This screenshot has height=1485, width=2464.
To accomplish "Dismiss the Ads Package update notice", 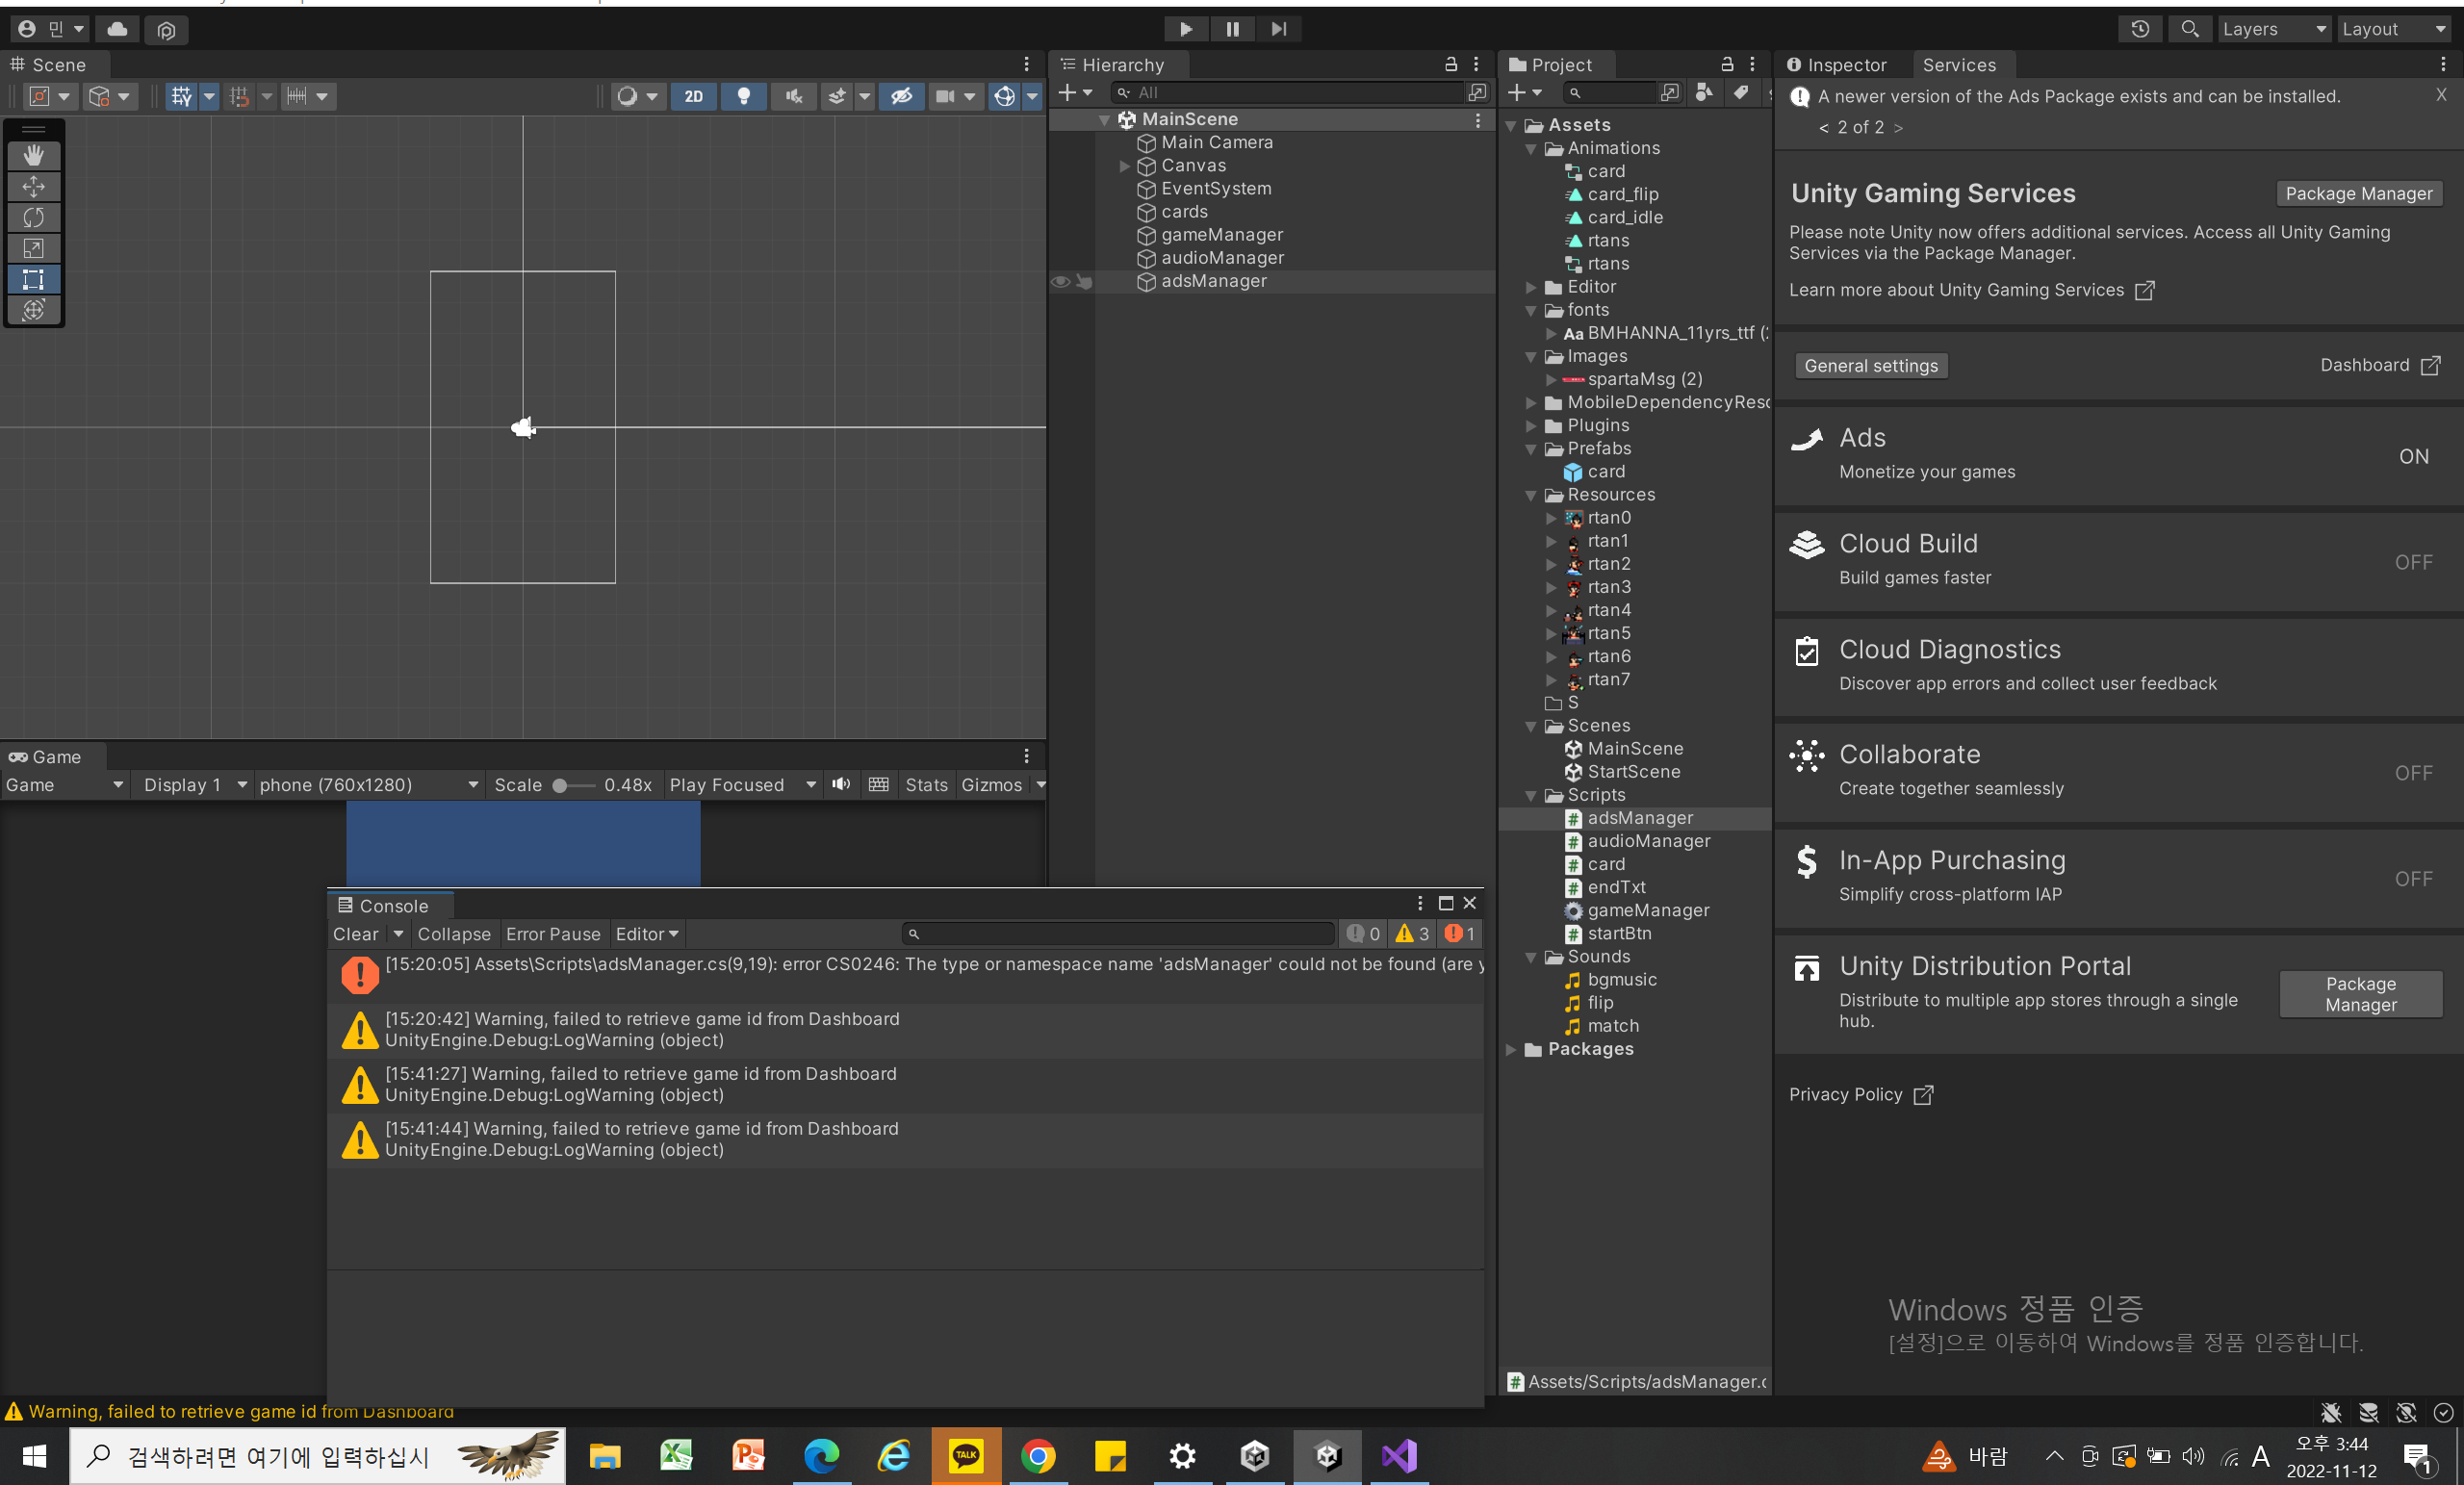I will (2441, 95).
